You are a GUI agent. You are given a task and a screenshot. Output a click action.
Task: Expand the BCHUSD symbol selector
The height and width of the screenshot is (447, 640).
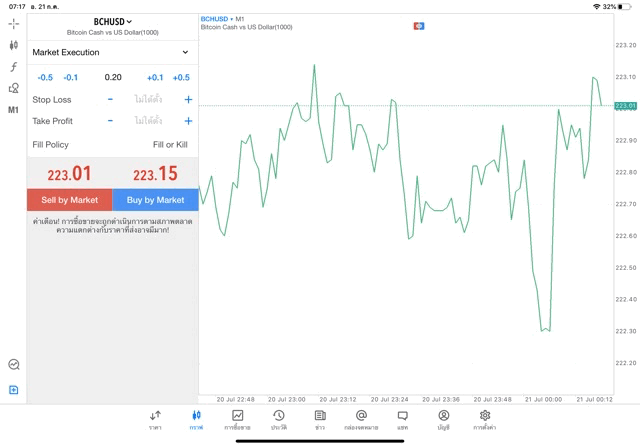112,22
